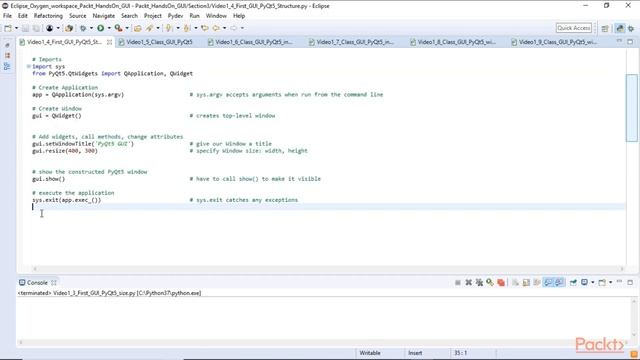Open the Window menu
640x360 pixels.
click(x=216, y=16)
